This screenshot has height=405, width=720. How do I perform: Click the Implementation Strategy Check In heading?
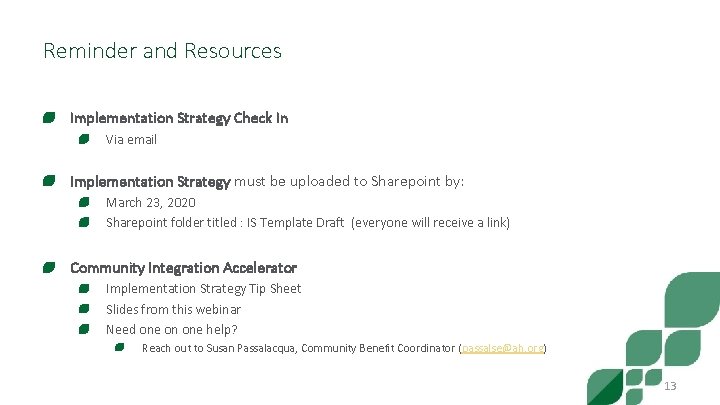point(179,118)
